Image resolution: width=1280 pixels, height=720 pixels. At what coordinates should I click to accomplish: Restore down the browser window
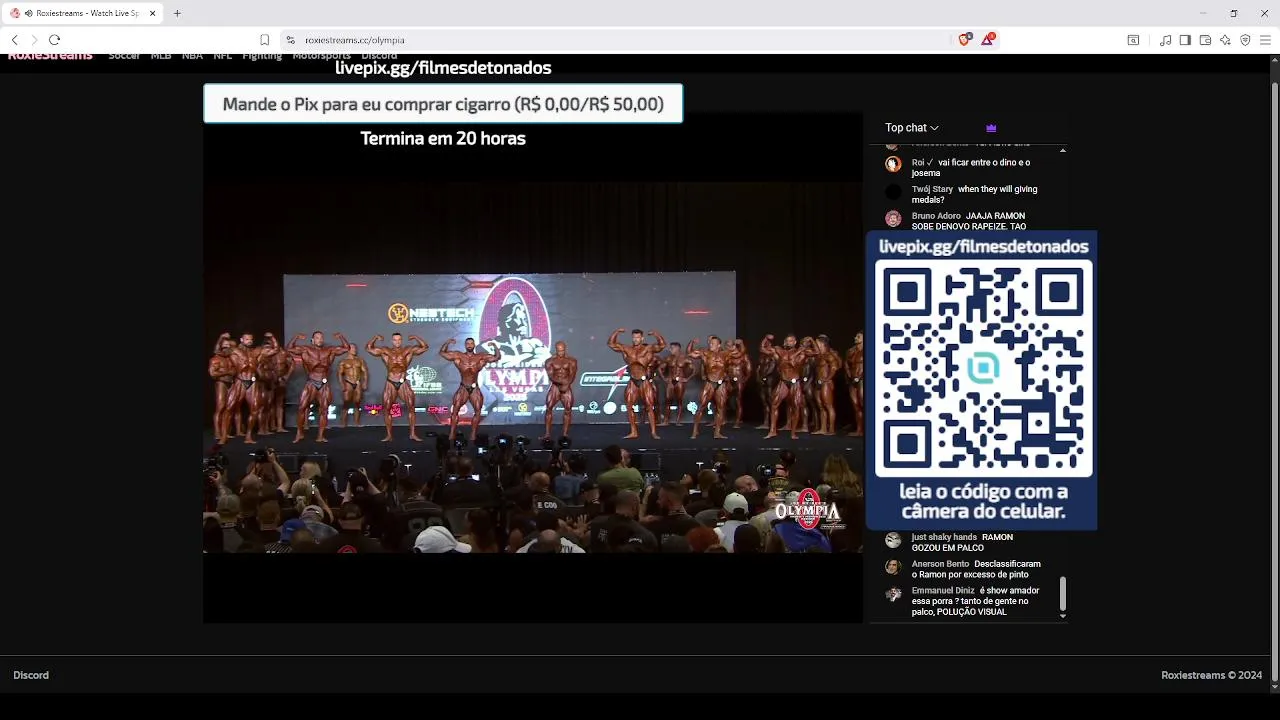coord(1234,13)
